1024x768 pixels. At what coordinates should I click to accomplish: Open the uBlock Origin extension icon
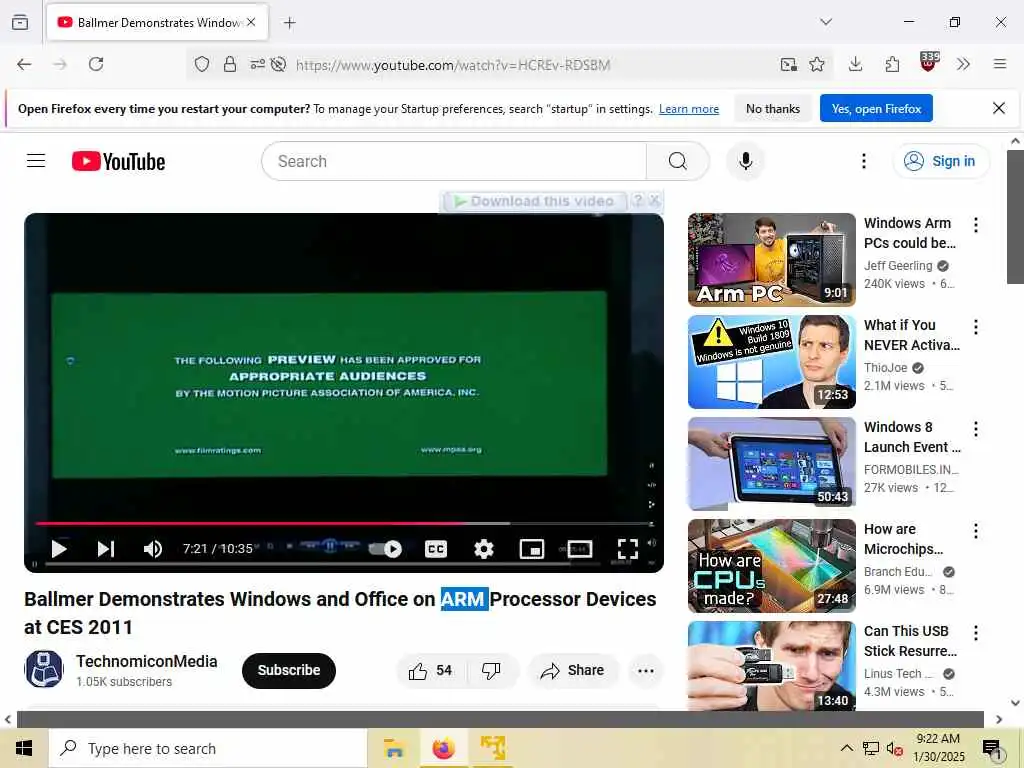click(x=929, y=62)
